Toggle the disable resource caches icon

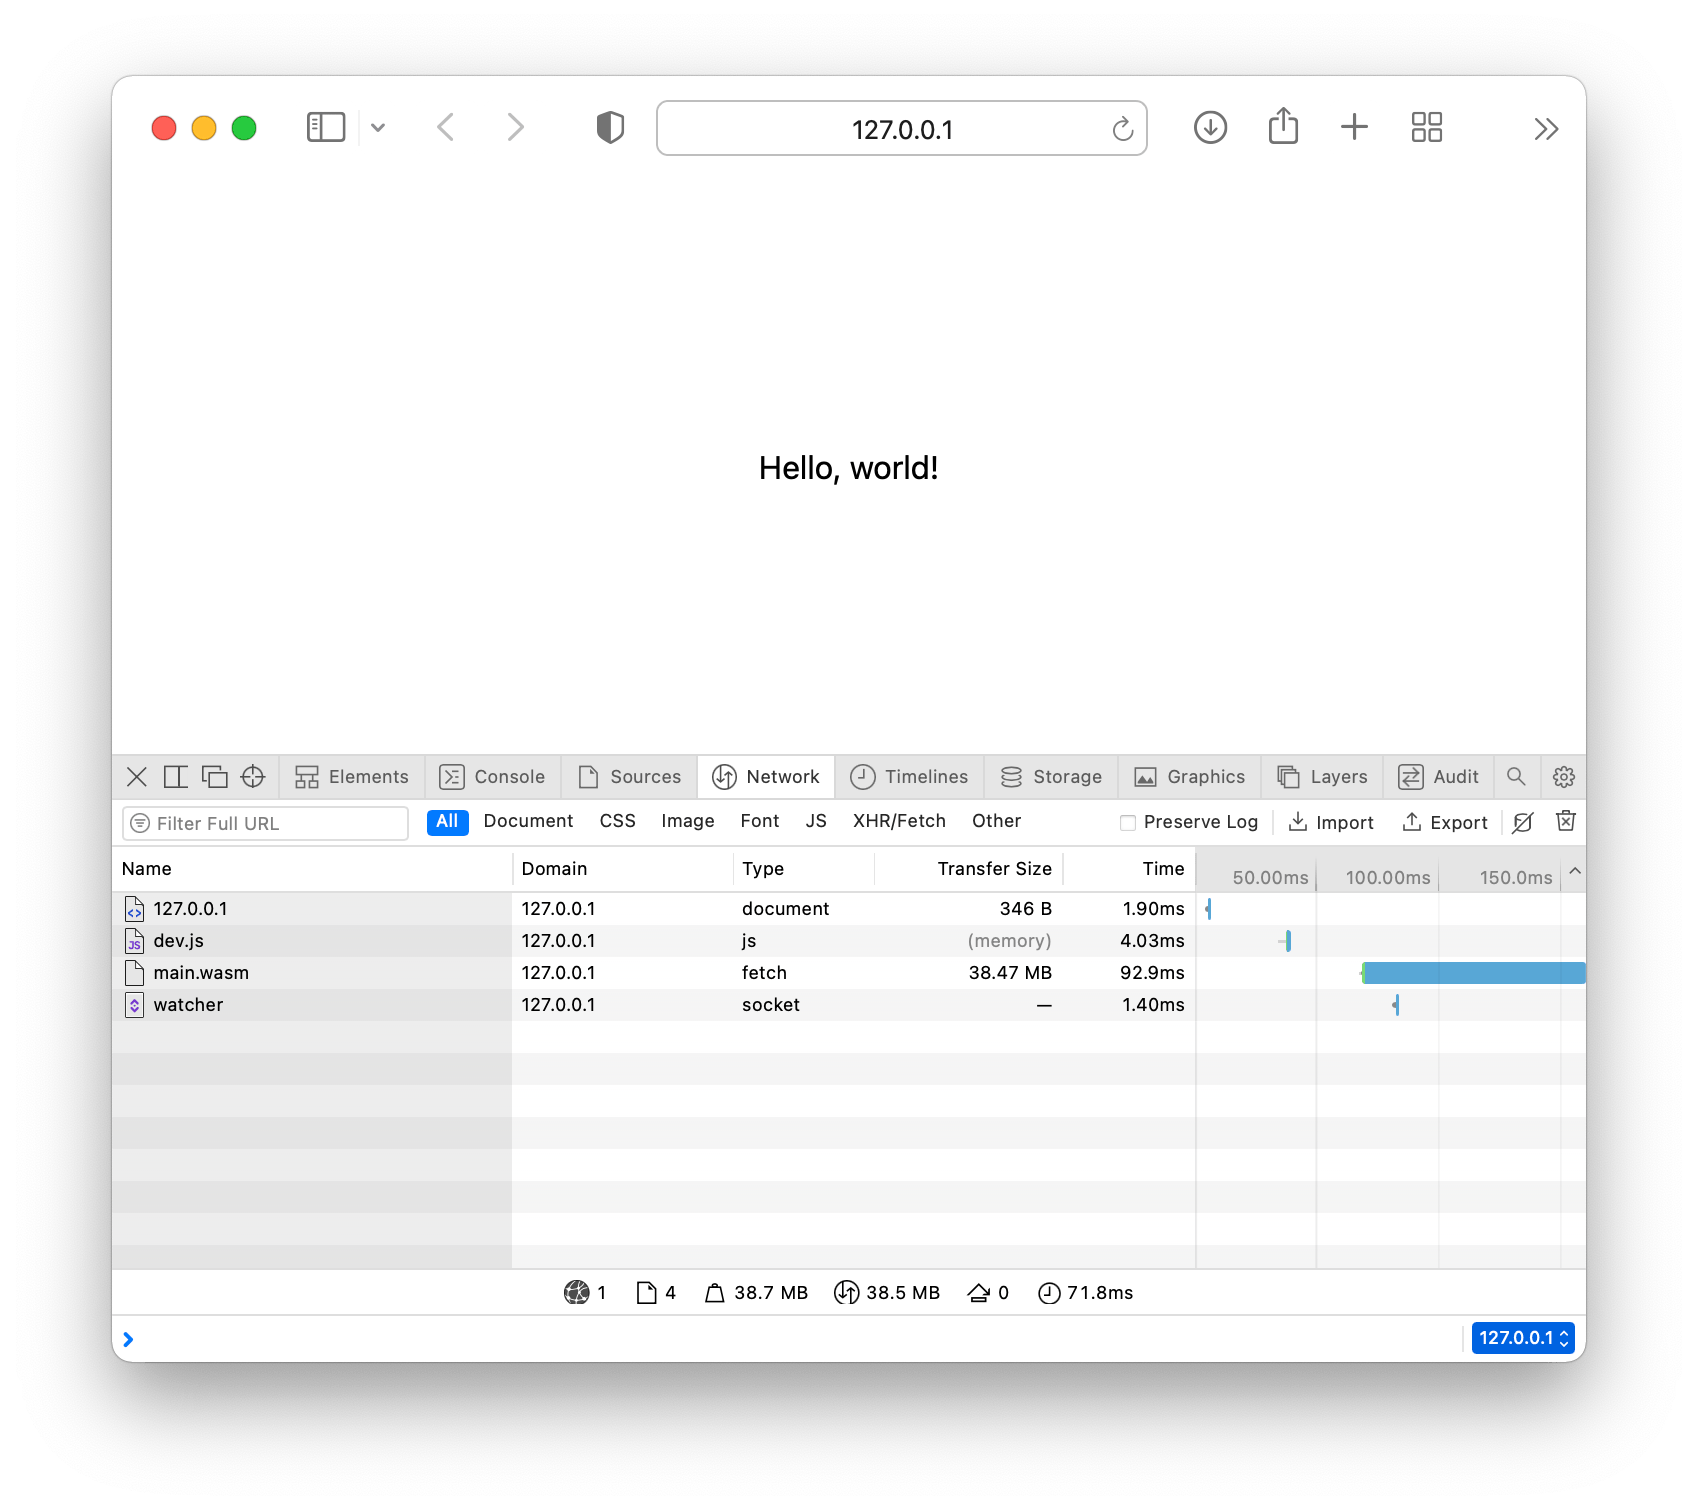point(1522,822)
